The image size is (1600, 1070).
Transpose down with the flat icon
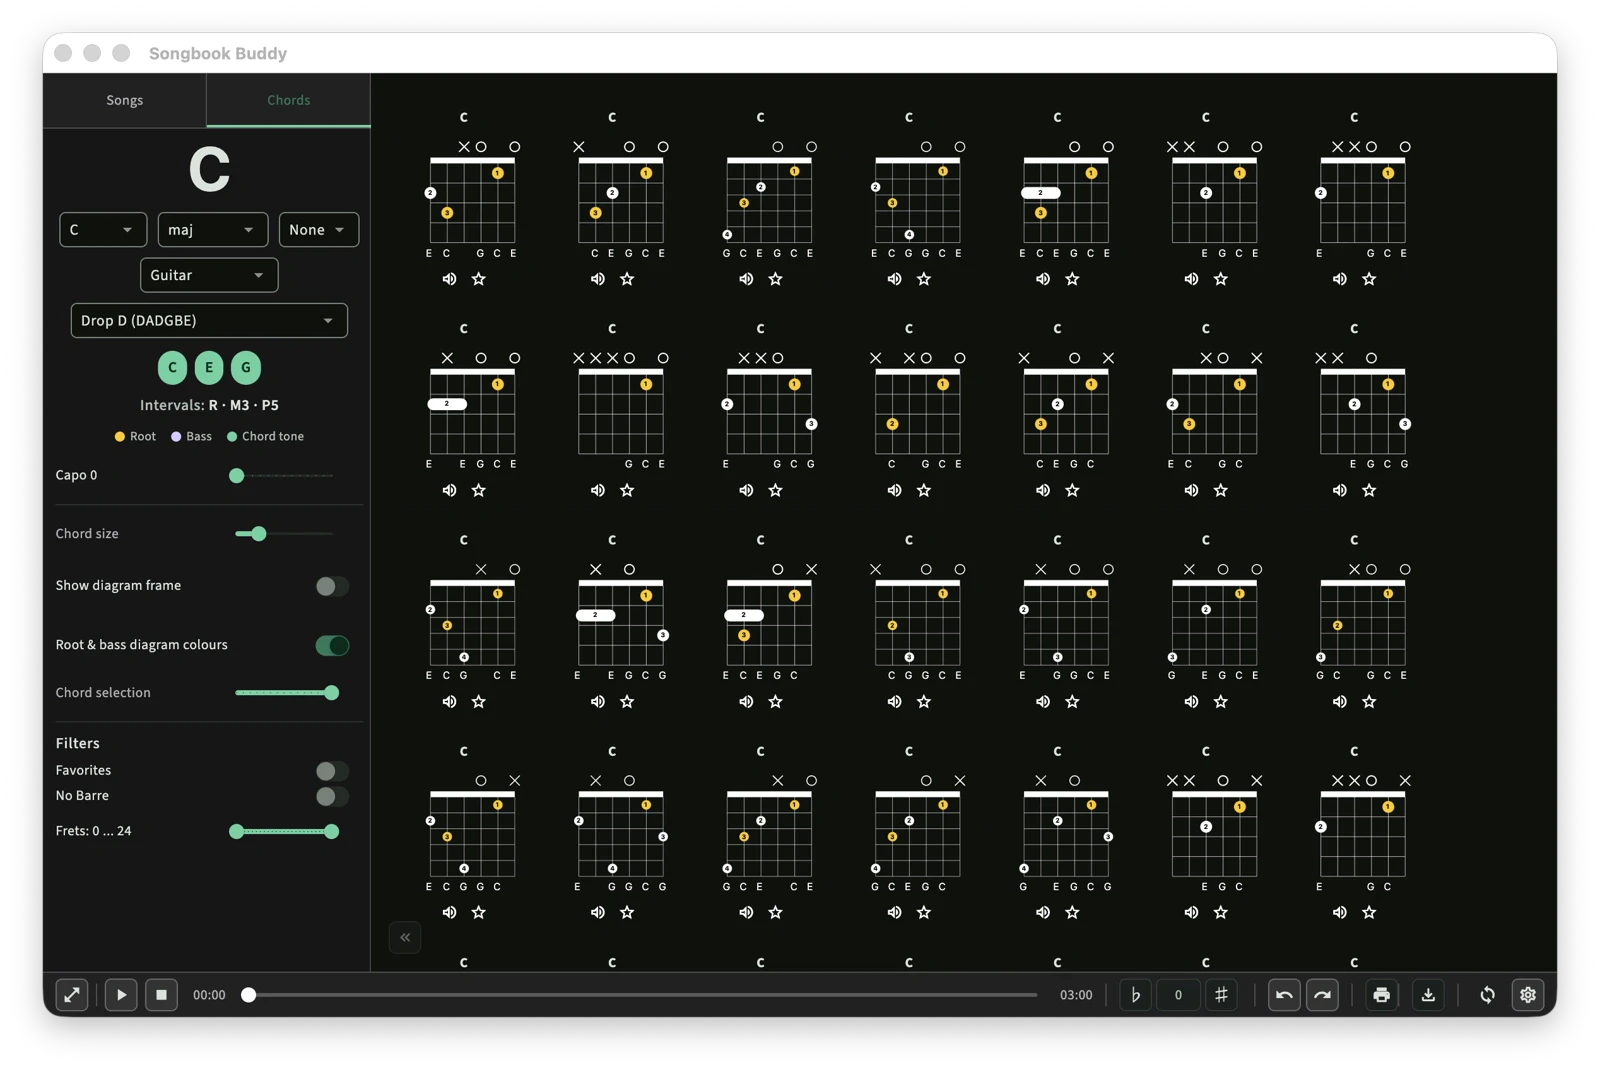(1135, 995)
